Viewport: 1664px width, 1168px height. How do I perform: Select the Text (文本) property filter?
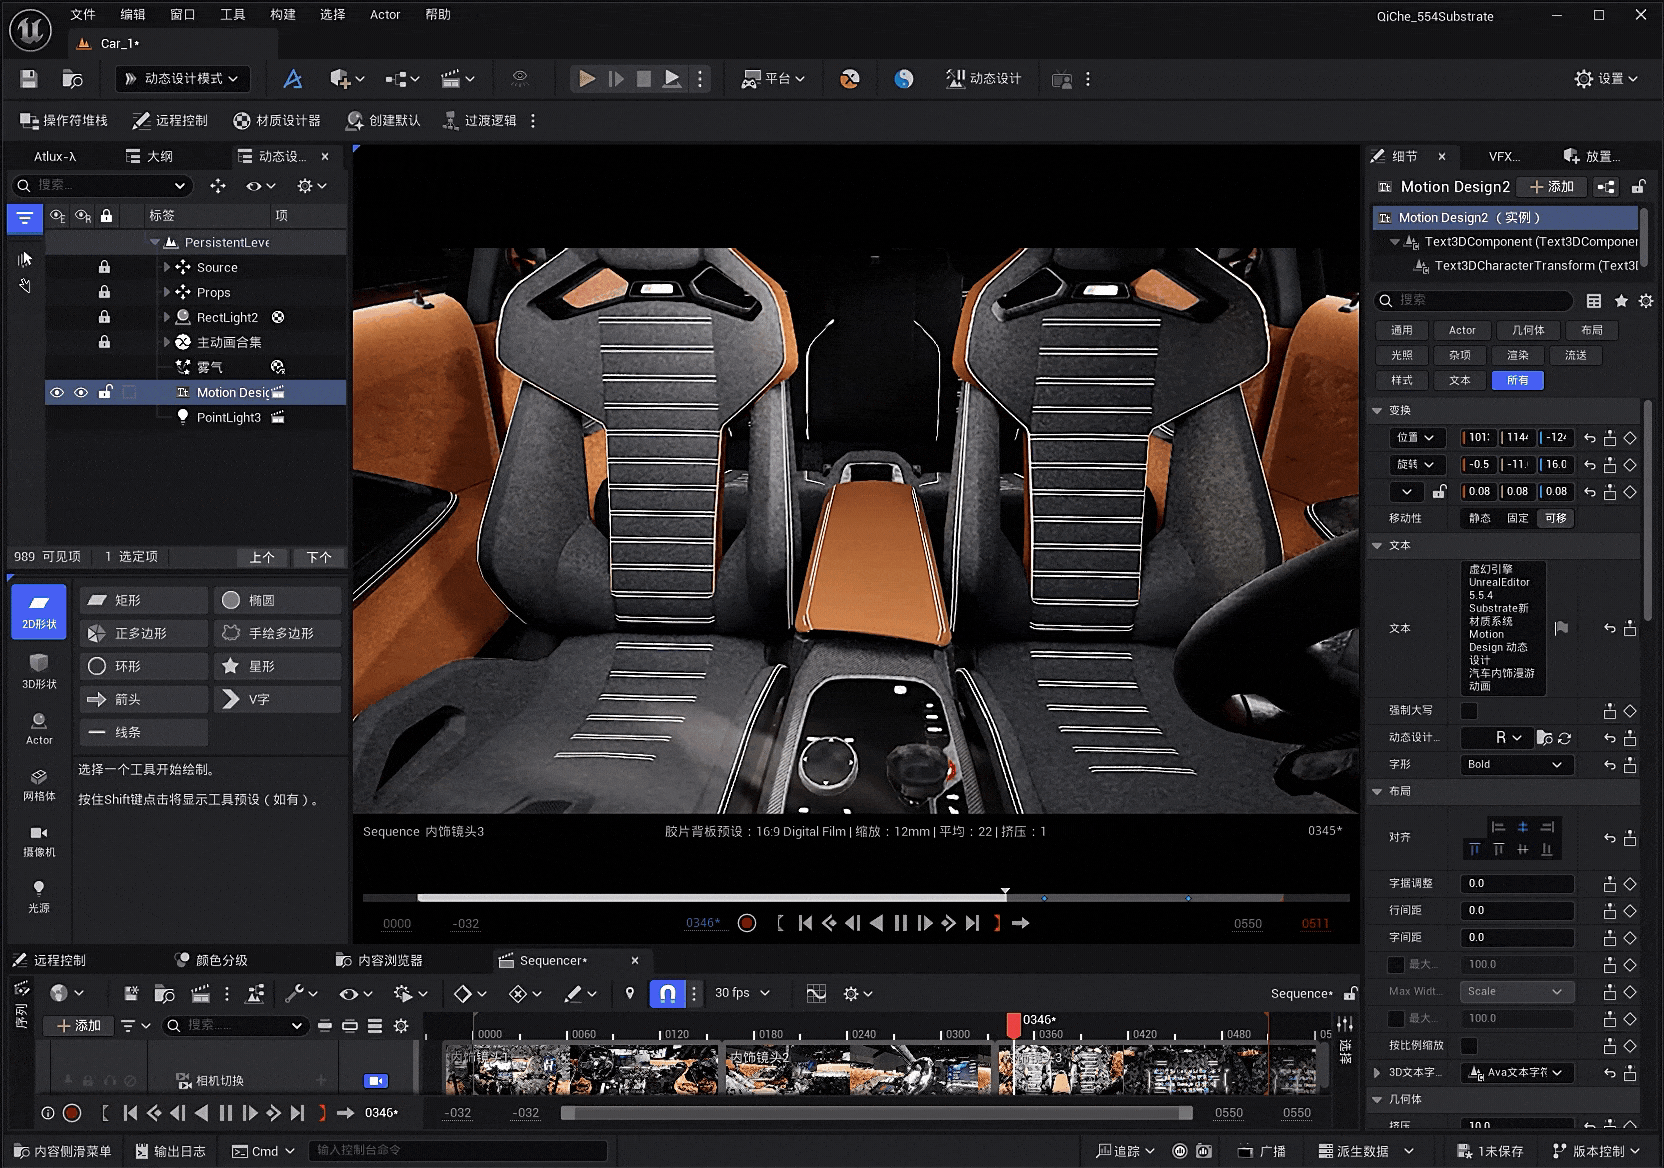coord(1460,381)
